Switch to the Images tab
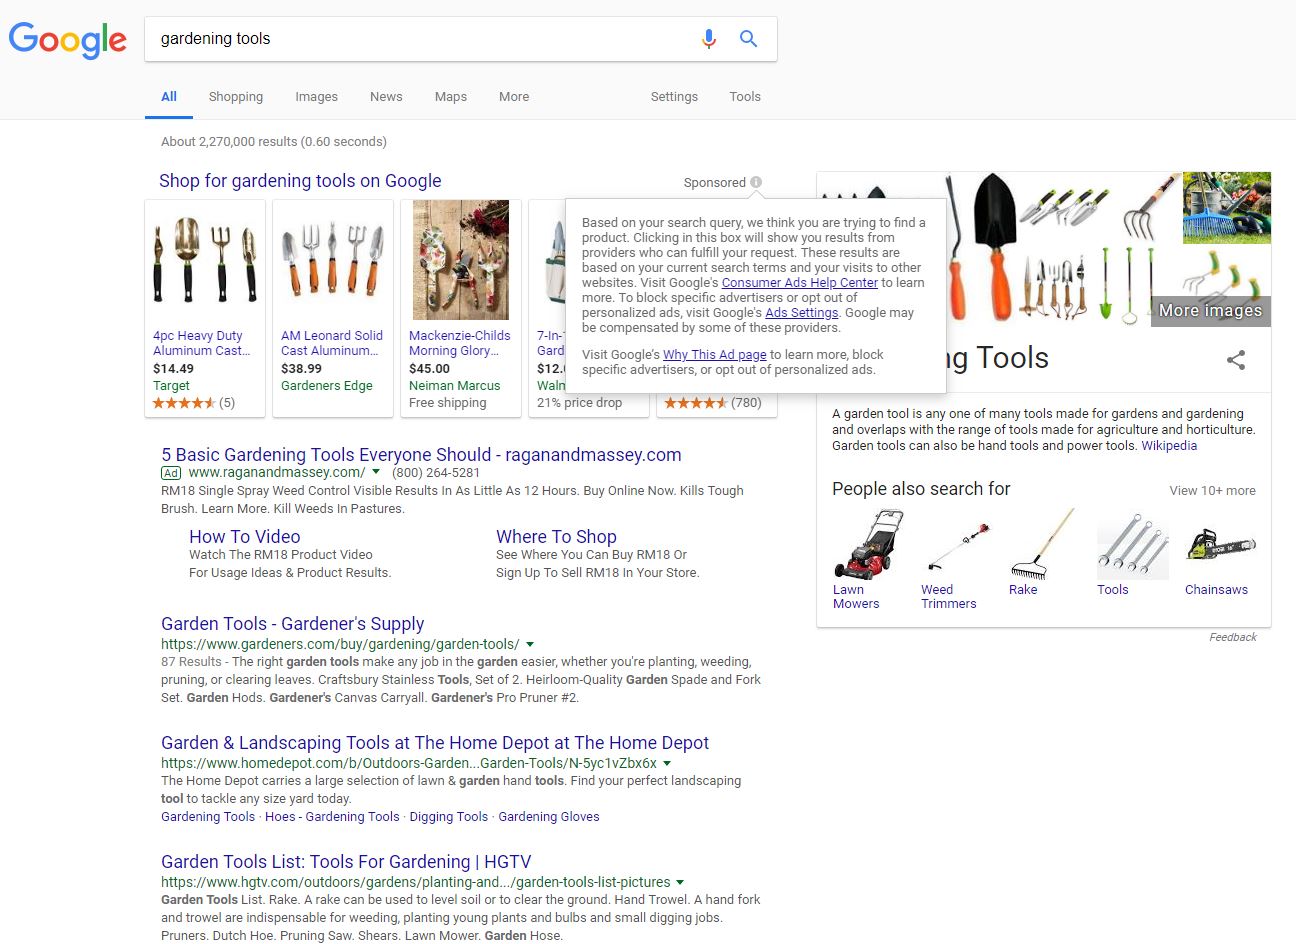Image resolution: width=1296 pixels, height=944 pixels. click(x=316, y=96)
